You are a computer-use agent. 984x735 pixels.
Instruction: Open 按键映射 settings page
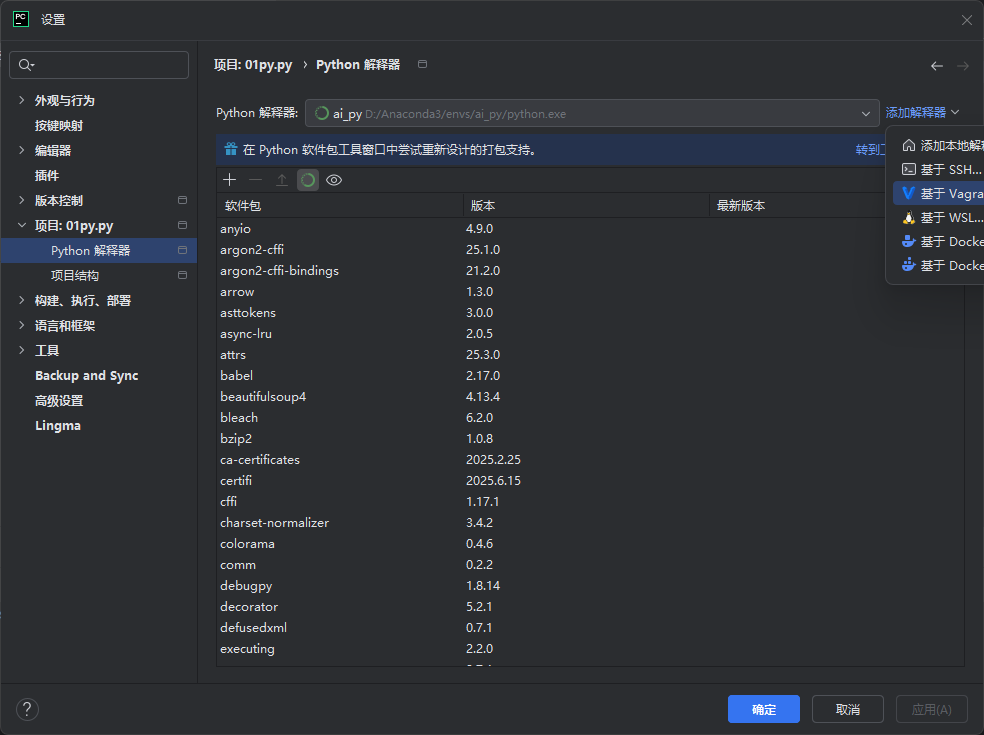pyautogui.click(x=59, y=126)
